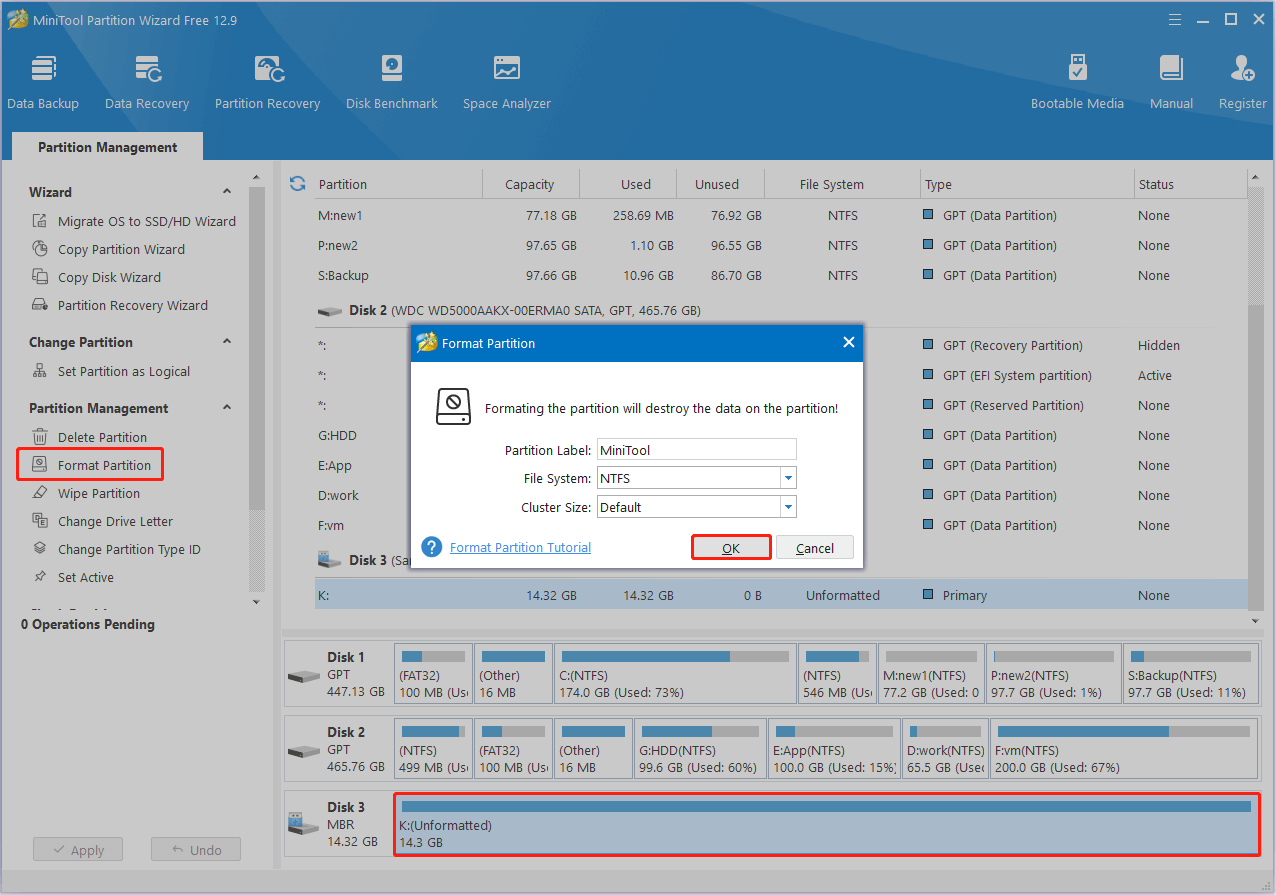Open the Format Partition Tutorial link
Image resolution: width=1276 pixels, height=895 pixels.
tap(519, 547)
